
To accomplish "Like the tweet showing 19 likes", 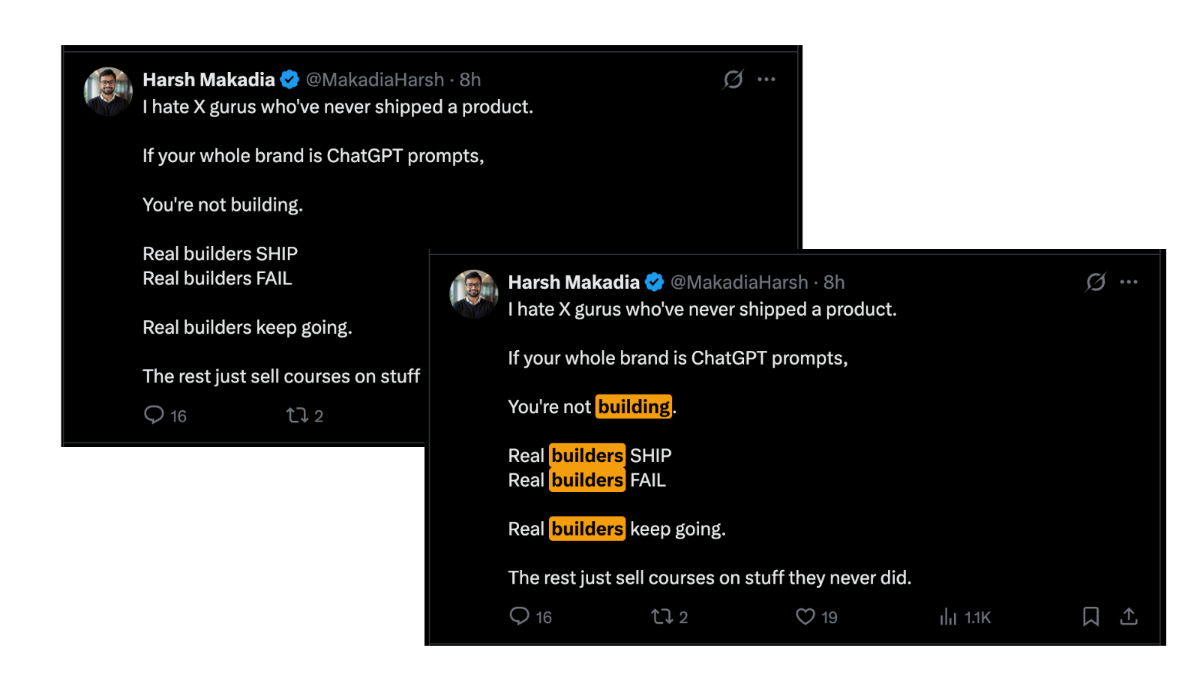I will point(805,617).
